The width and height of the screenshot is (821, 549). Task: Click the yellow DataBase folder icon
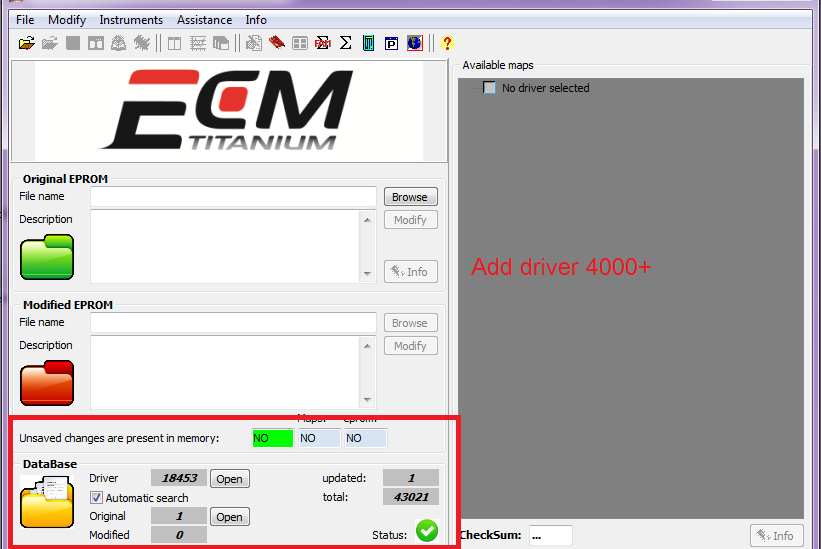tap(47, 501)
